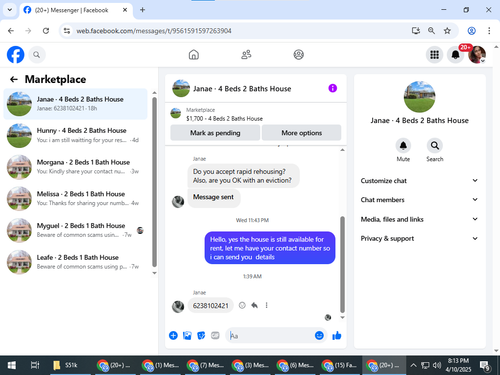Mute the conversation with the bell icon
Viewport: 500px width, 375px height.
403,146
